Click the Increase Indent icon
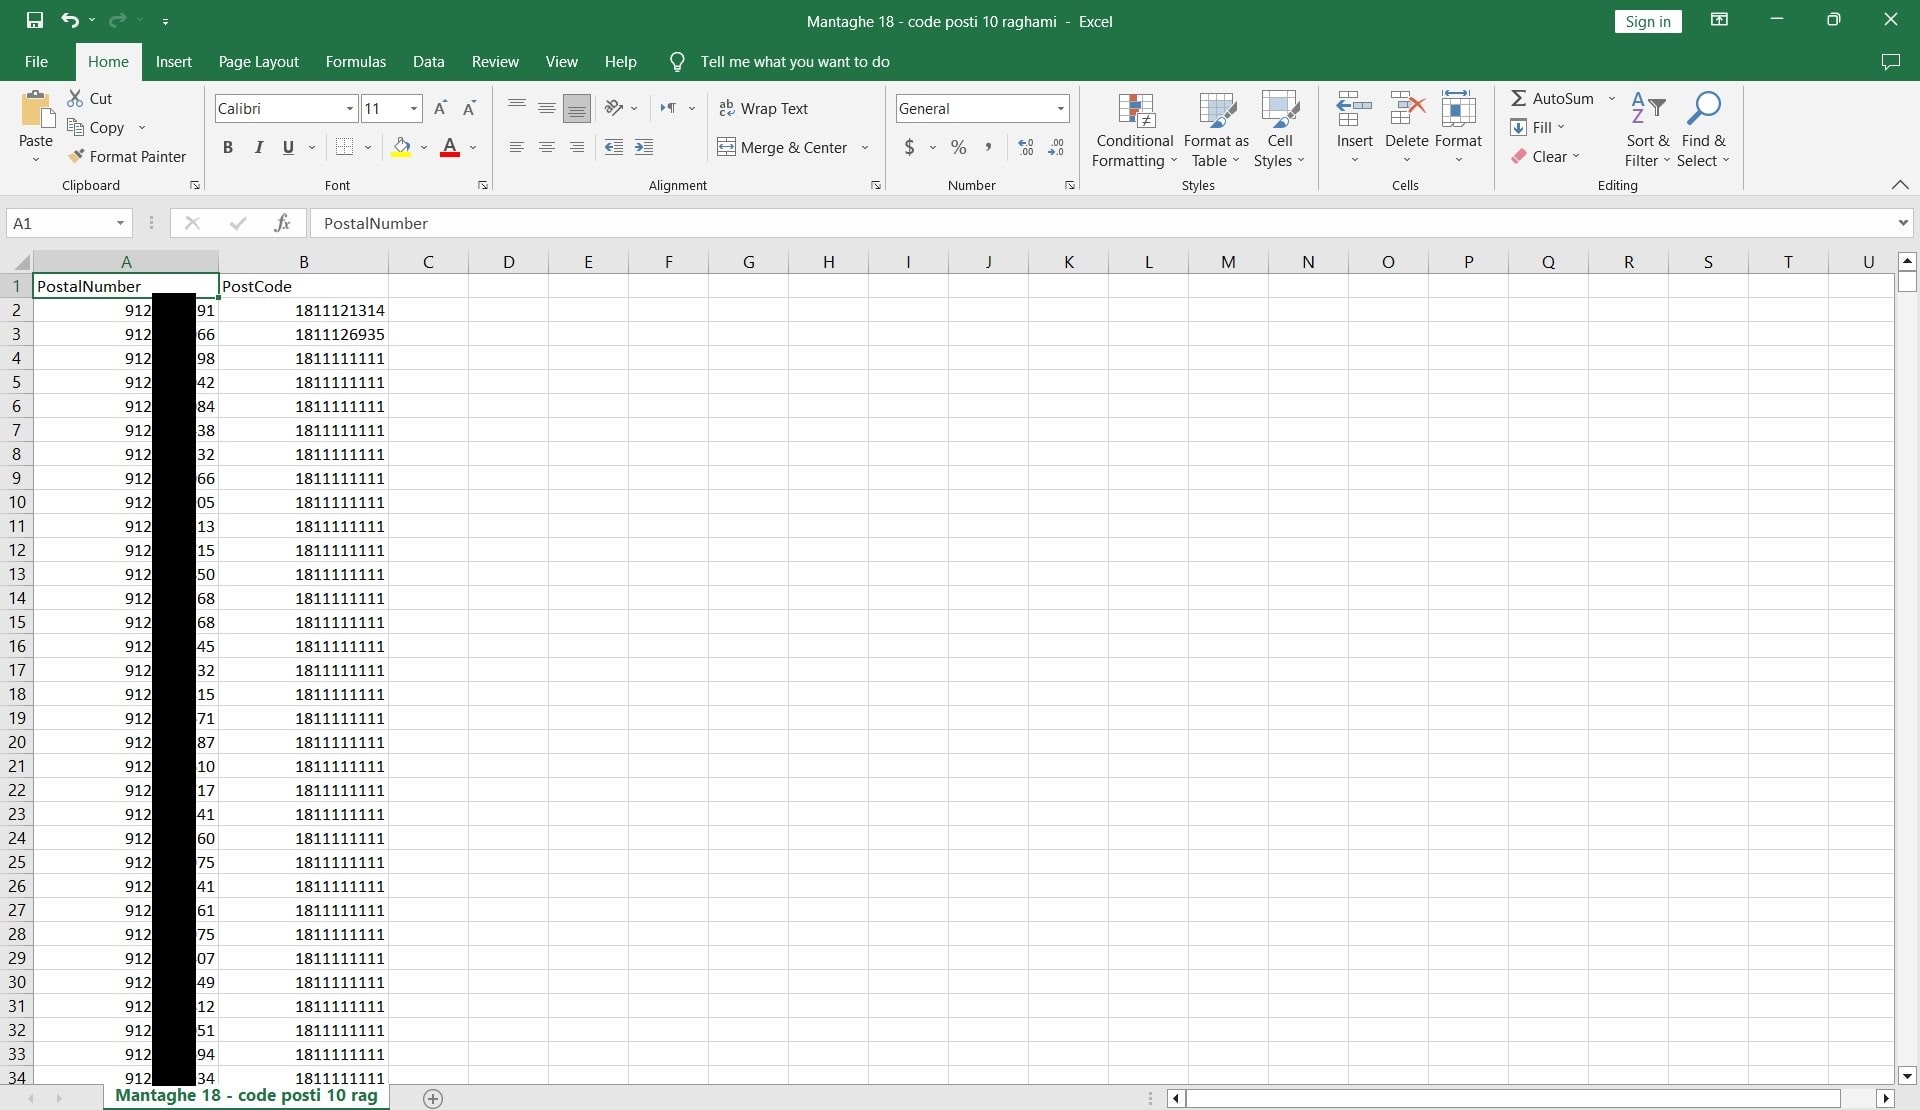The width and height of the screenshot is (1920, 1110). (645, 147)
